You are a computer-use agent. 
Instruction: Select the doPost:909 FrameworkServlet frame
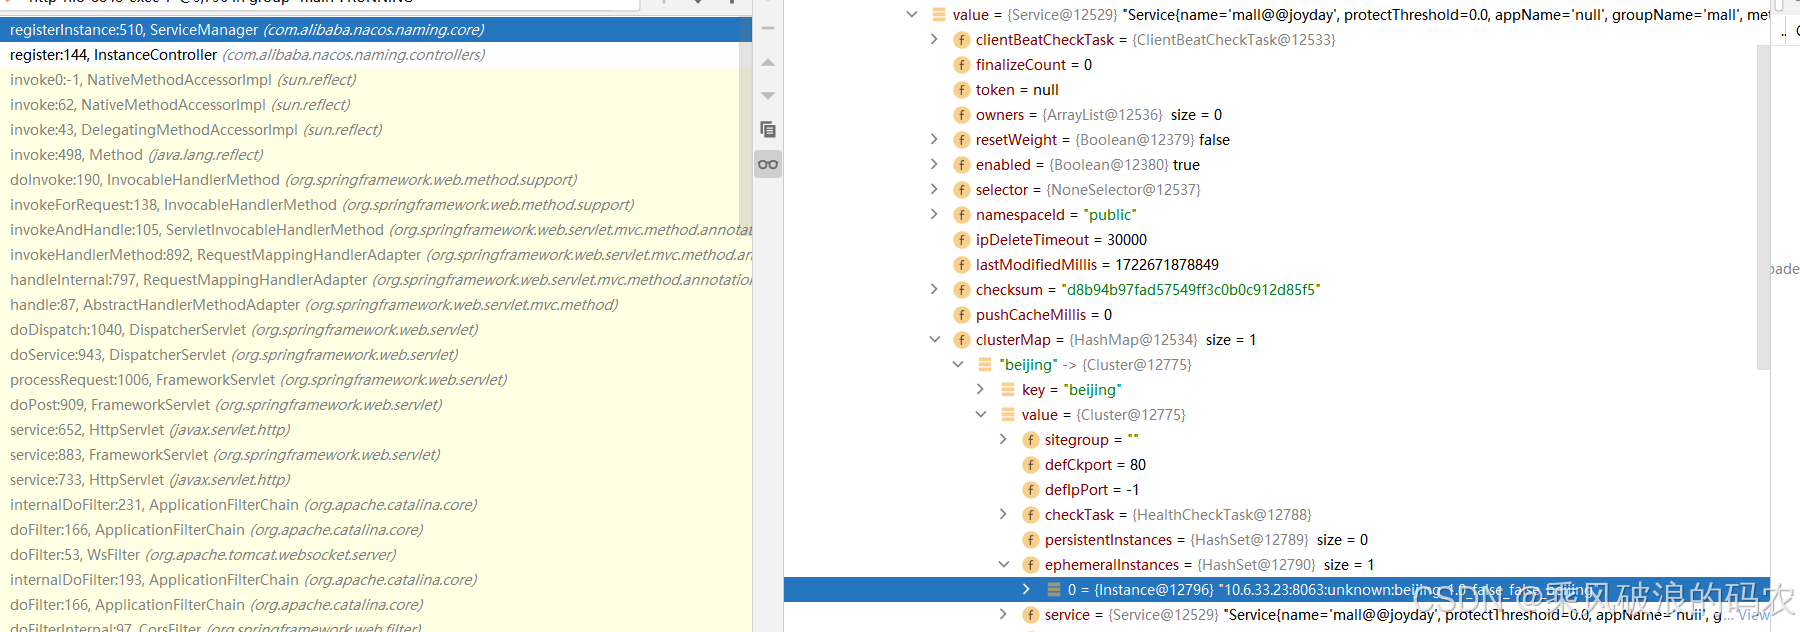(110, 405)
